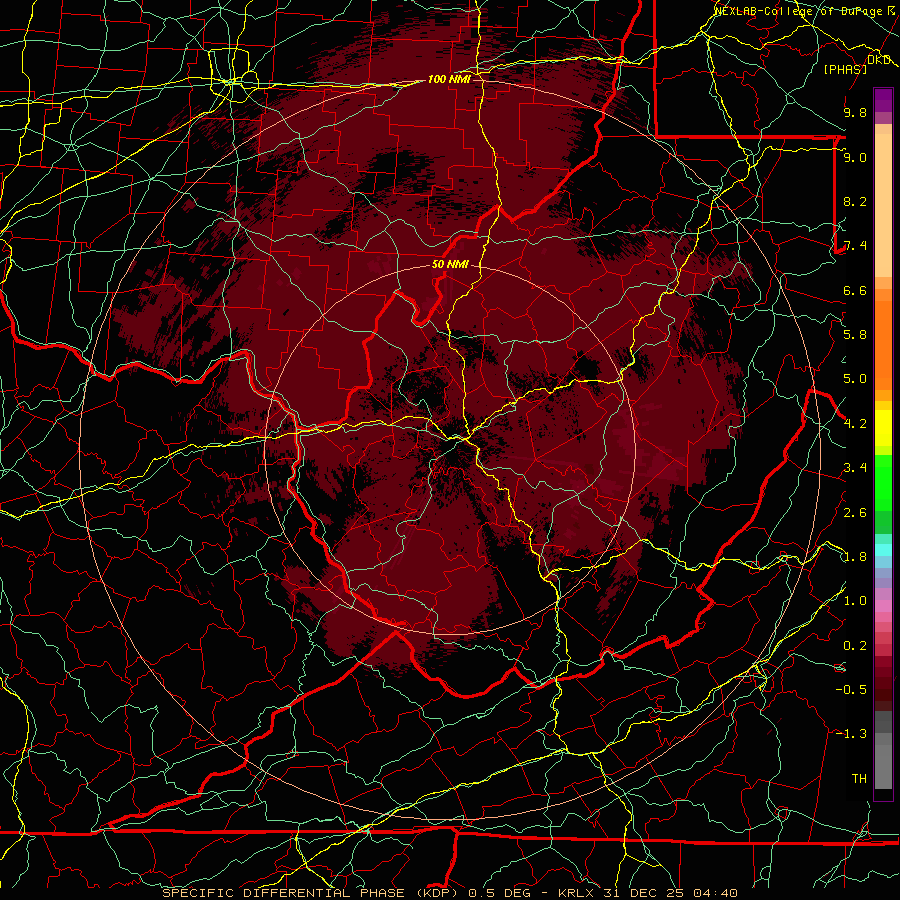Image resolution: width=900 pixels, height=900 pixels.
Task: Click the 100 NMI range ring label
Action: pyautogui.click(x=449, y=79)
